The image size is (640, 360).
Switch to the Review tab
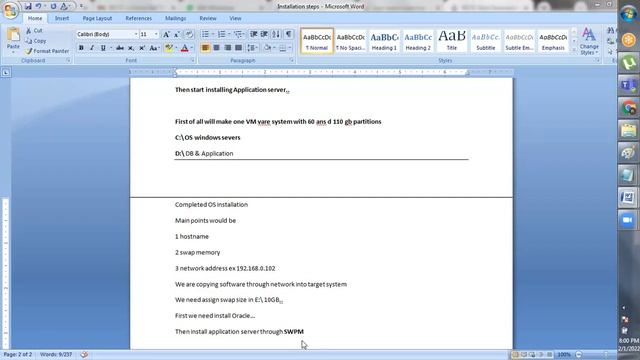(208, 18)
